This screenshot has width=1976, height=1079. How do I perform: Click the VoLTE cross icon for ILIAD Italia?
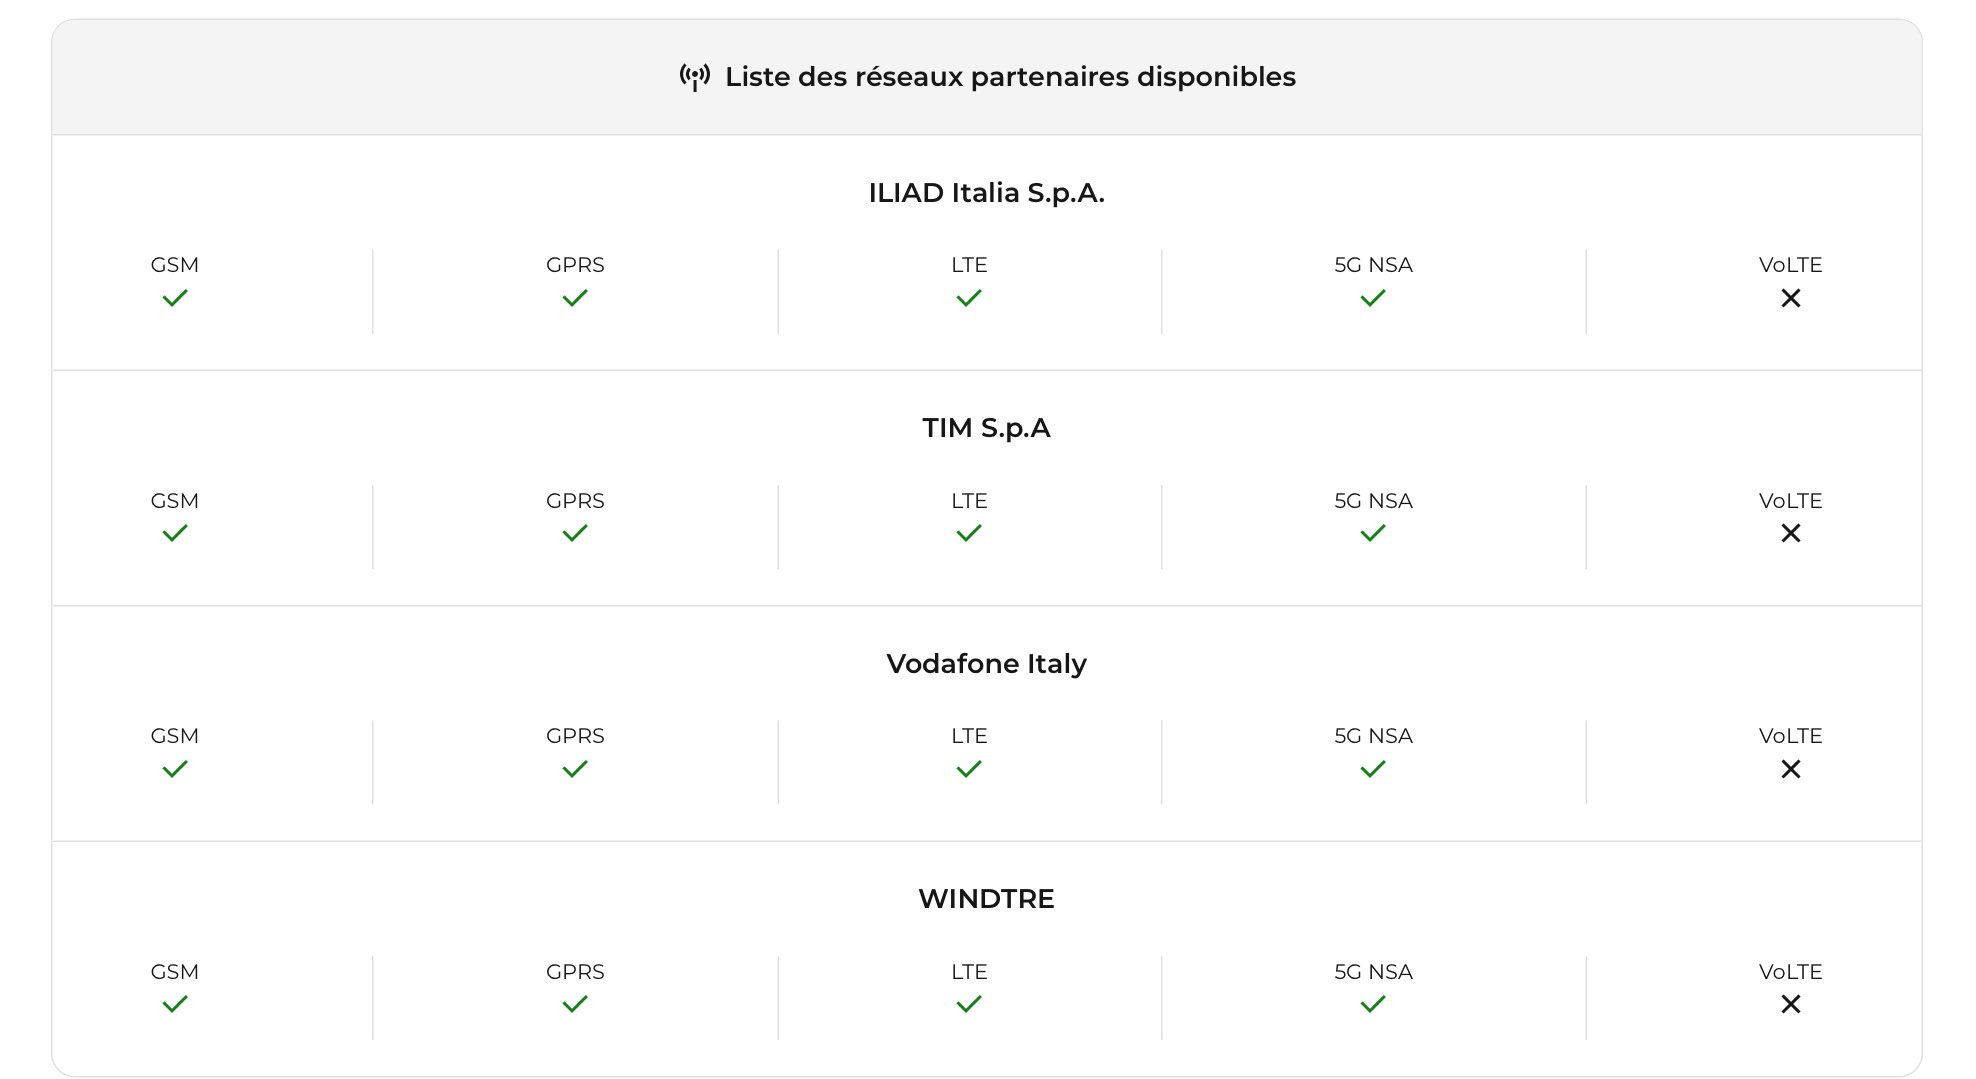tap(1791, 298)
